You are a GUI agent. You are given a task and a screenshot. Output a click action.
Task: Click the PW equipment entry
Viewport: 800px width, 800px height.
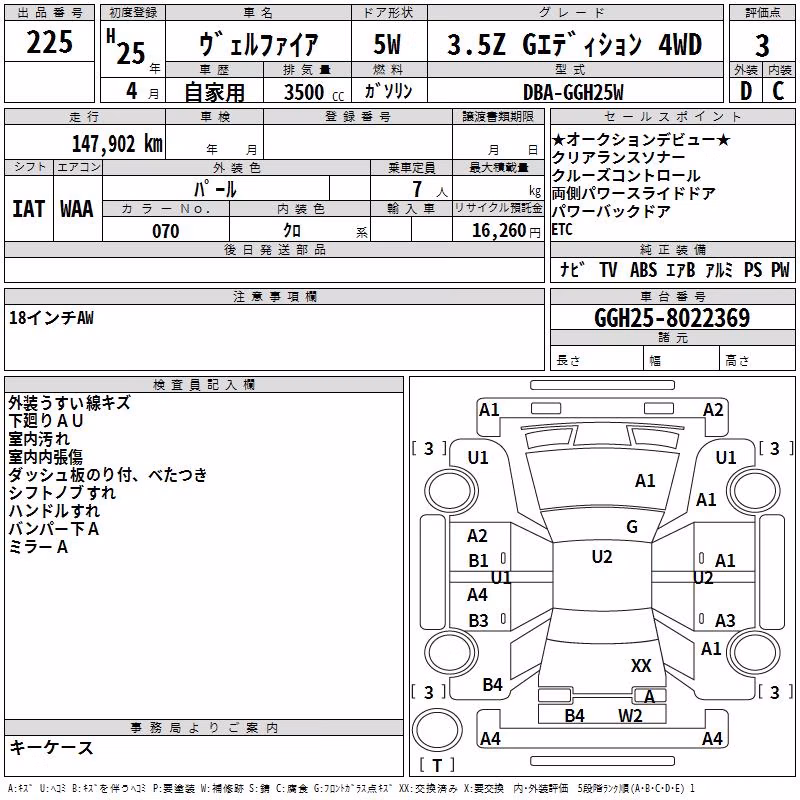click(780, 269)
